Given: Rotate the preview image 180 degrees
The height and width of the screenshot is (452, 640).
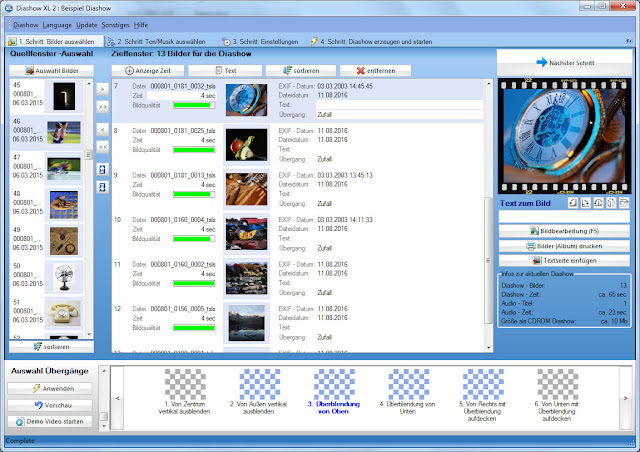Looking at the screenshot, I should (x=598, y=203).
